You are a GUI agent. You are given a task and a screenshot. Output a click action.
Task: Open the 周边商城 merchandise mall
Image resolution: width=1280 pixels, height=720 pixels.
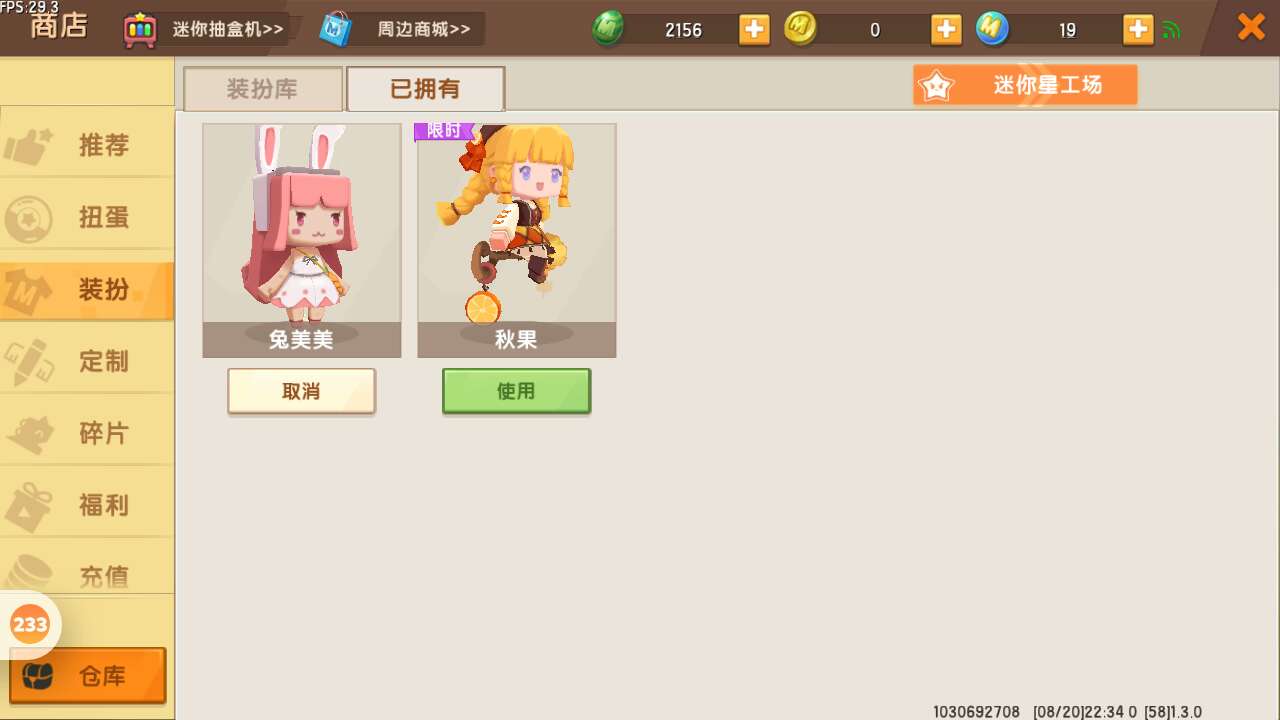[402, 29]
